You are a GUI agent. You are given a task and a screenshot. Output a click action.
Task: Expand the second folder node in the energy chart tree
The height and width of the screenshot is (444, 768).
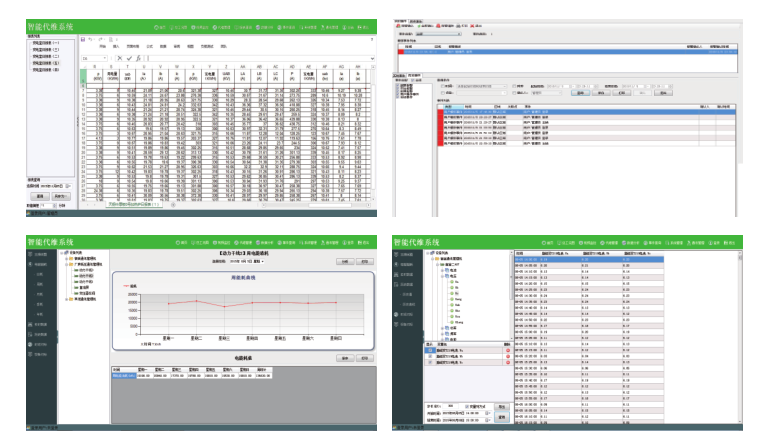(x=67, y=264)
